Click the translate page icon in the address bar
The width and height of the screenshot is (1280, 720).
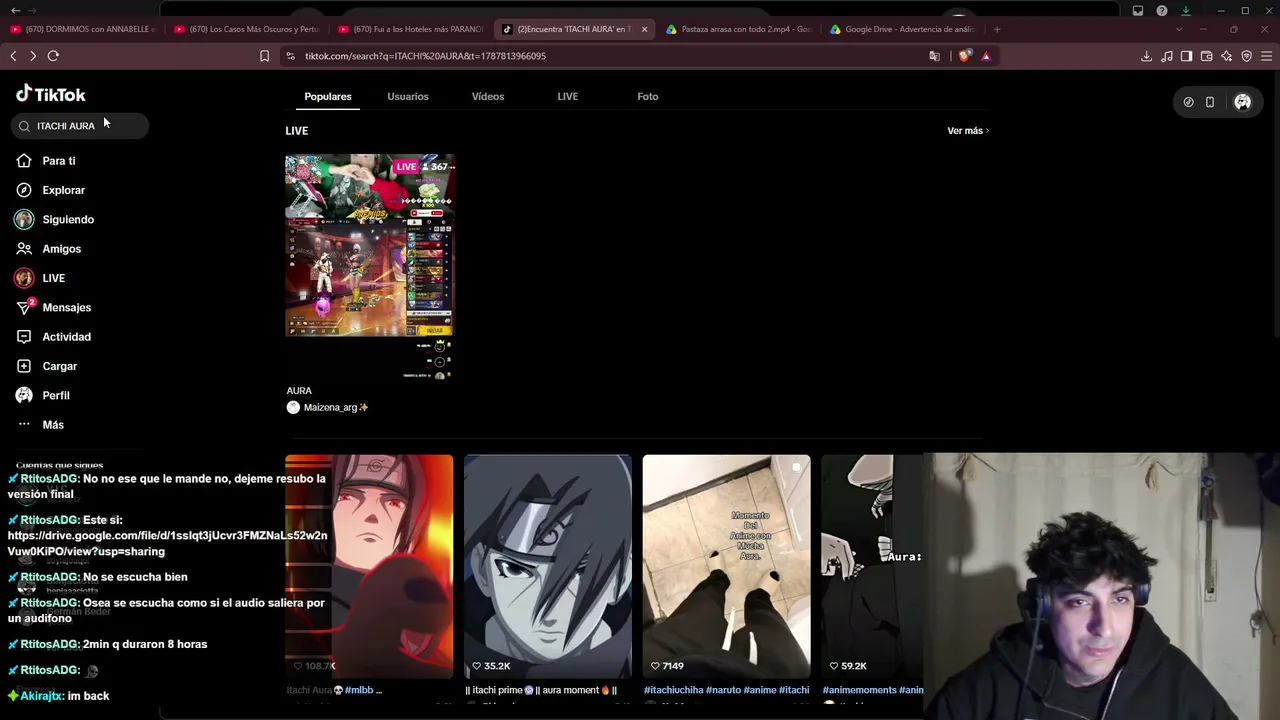[935, 56]
